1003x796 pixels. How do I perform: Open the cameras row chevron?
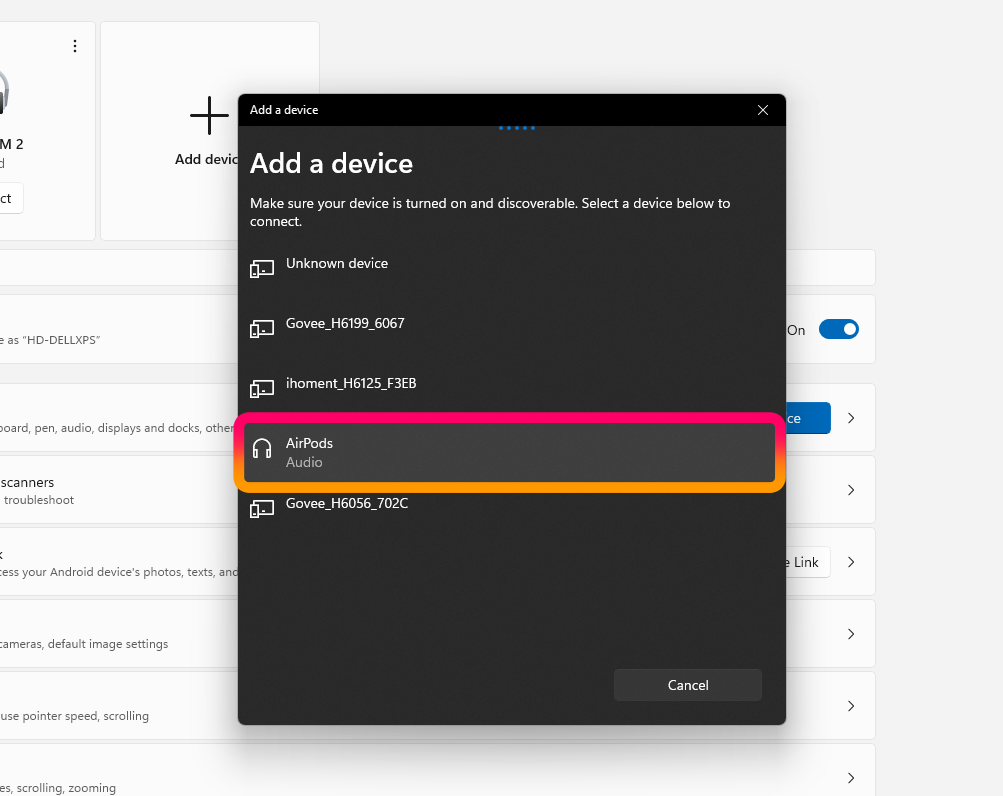851,634
